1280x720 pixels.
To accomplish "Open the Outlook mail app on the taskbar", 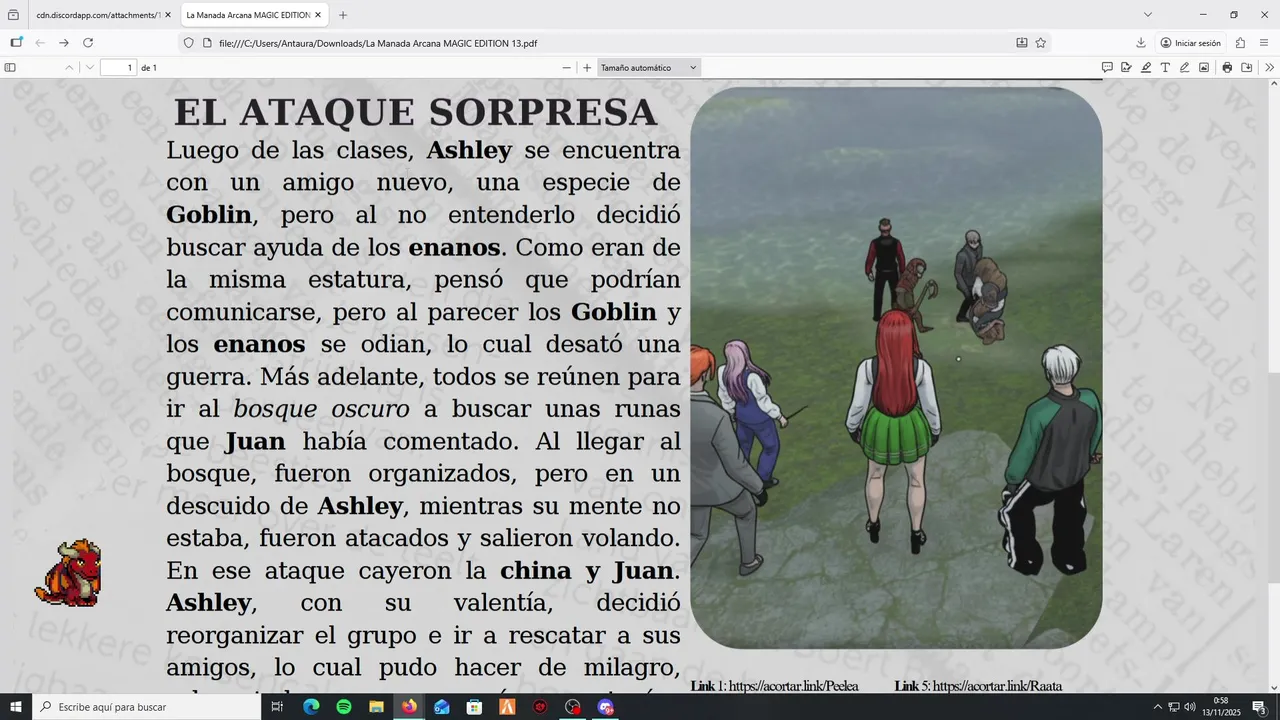I will pos(442,707).
